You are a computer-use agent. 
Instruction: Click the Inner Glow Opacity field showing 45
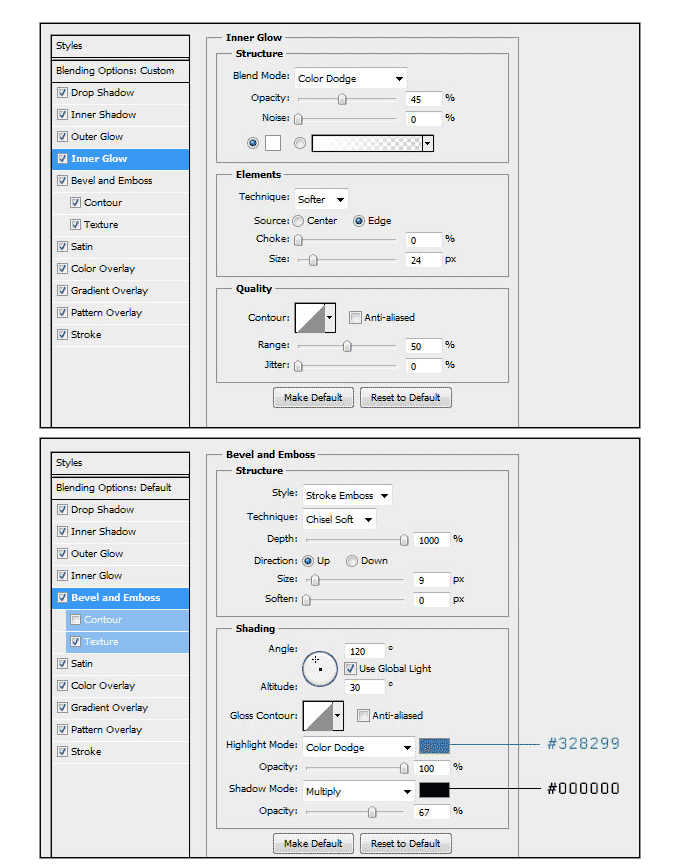point(424,99)
